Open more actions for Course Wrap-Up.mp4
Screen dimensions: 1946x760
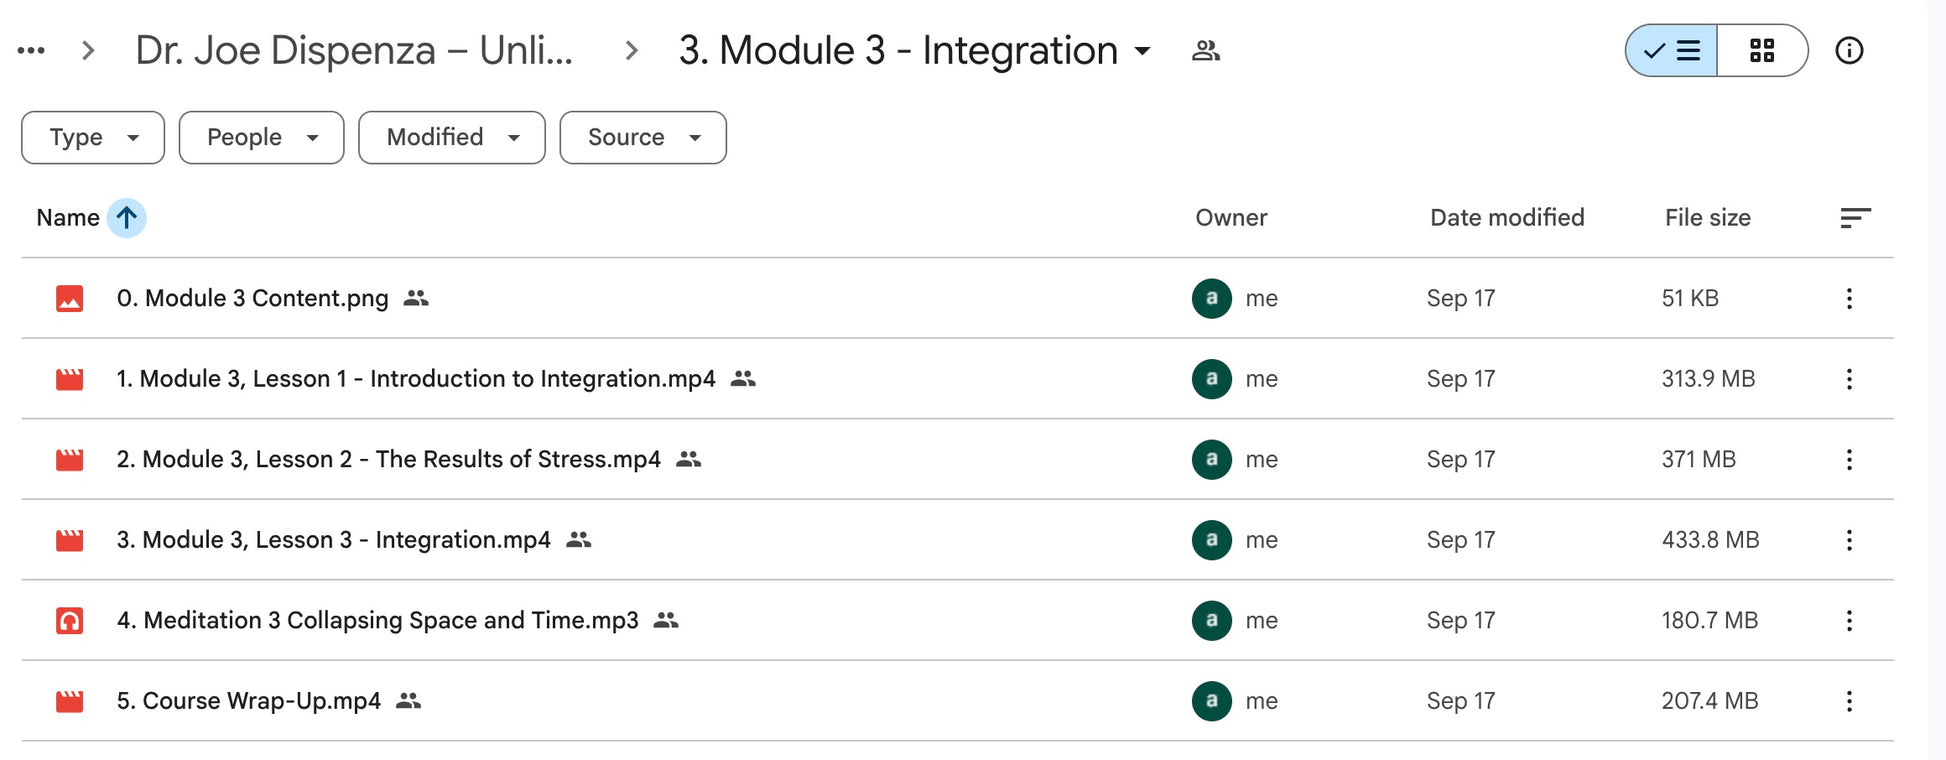coord(1849,702)
